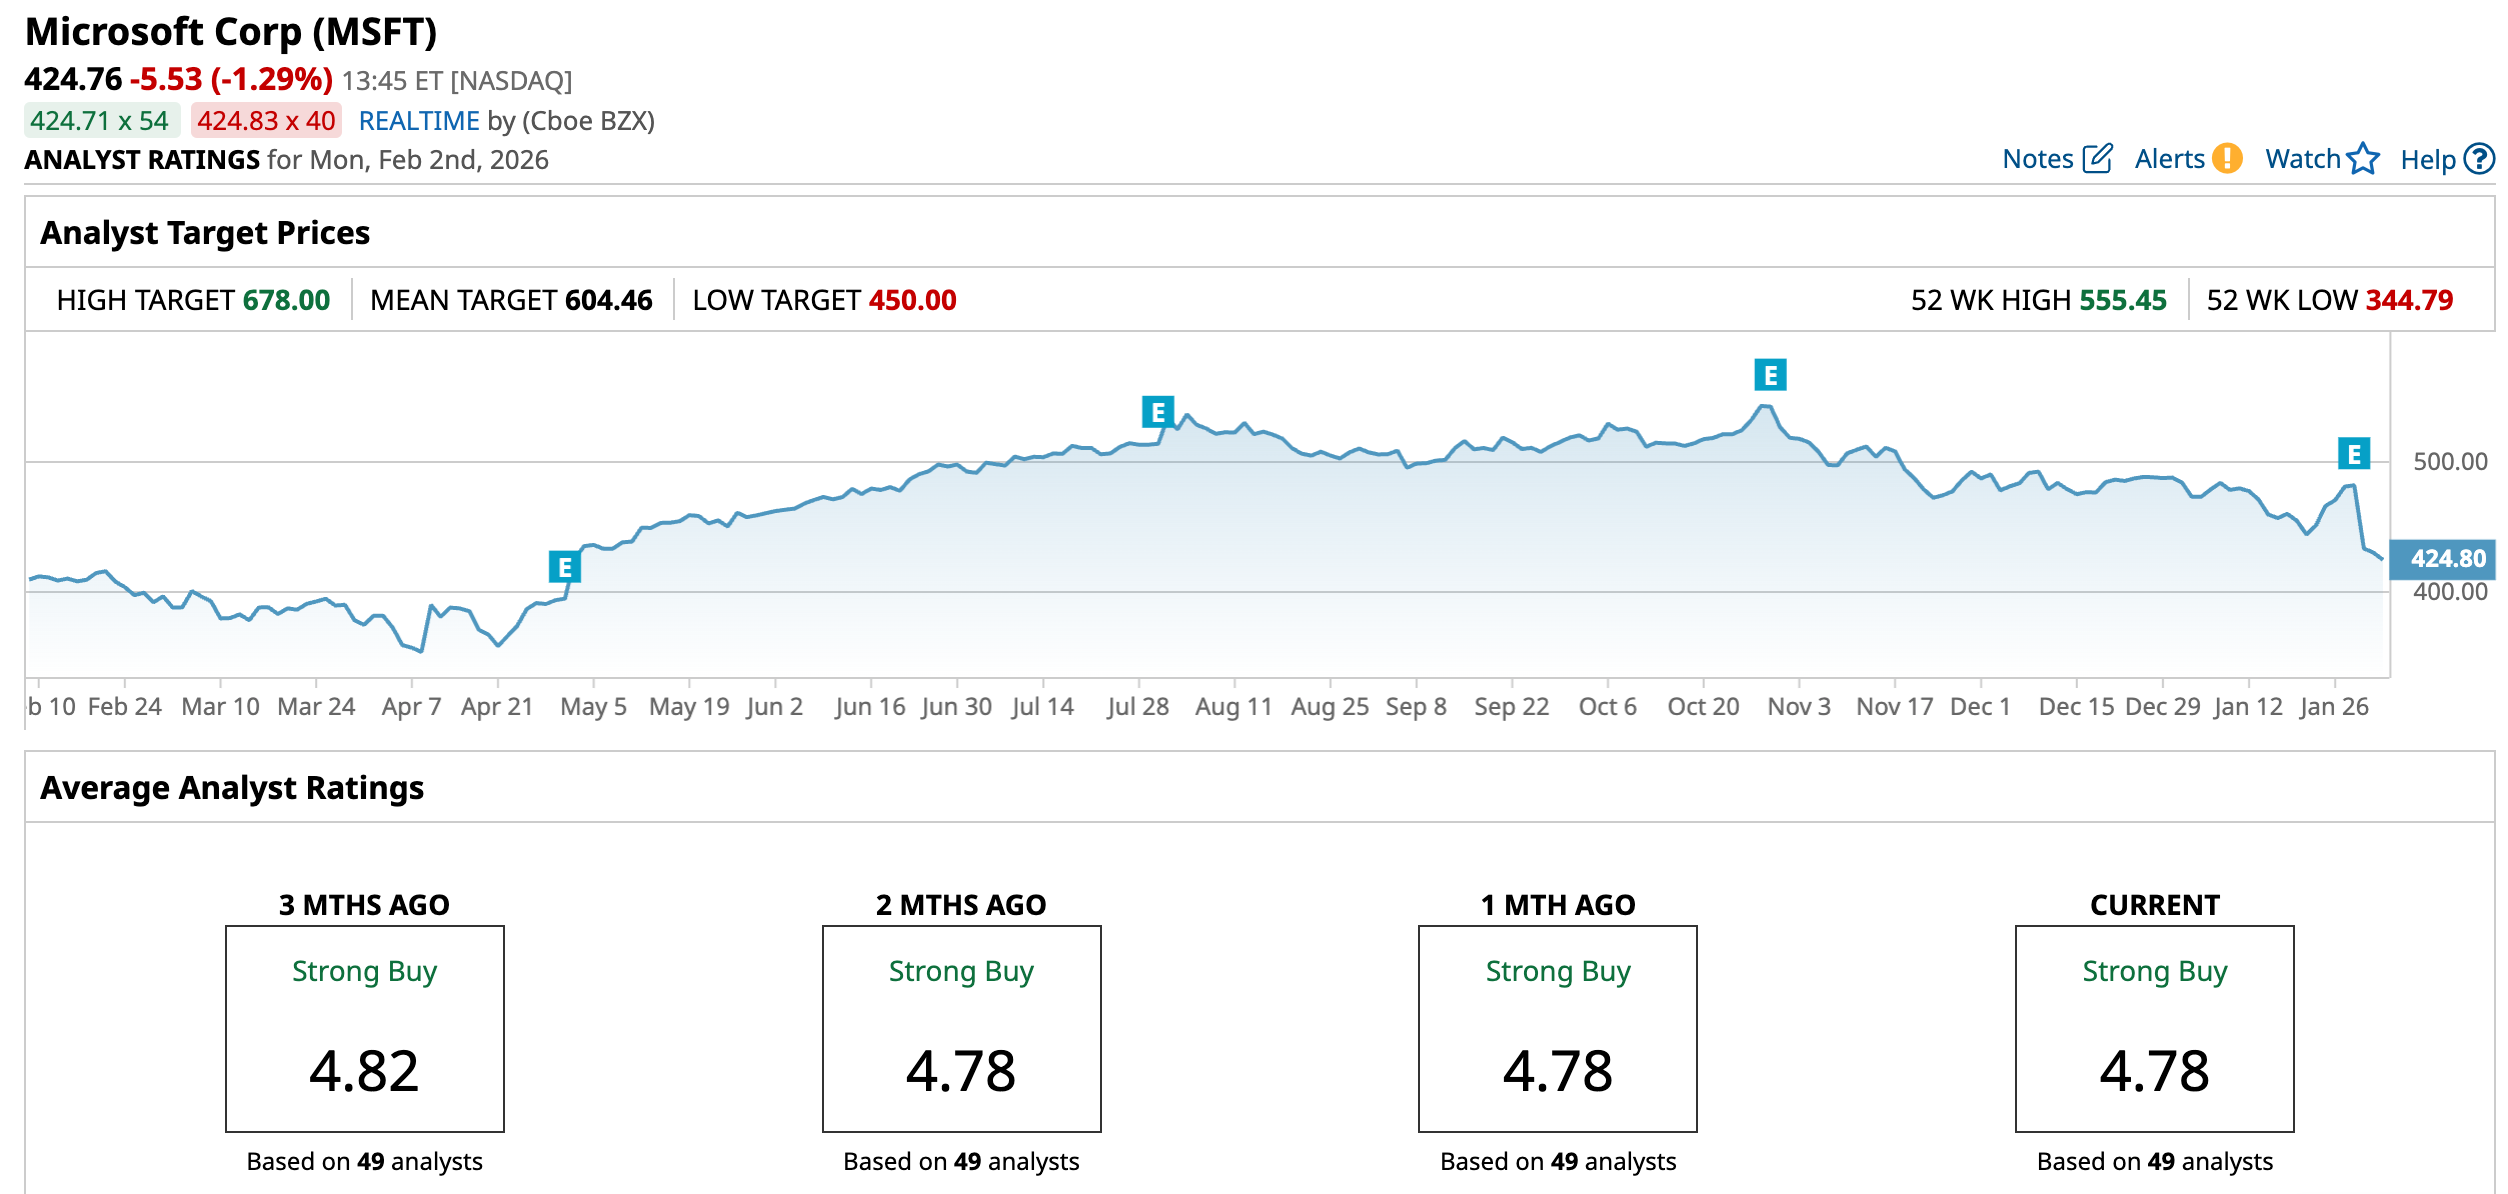2508x1194 pixels.
Task: Open the Notes link
Action: tap(2038, 159)
